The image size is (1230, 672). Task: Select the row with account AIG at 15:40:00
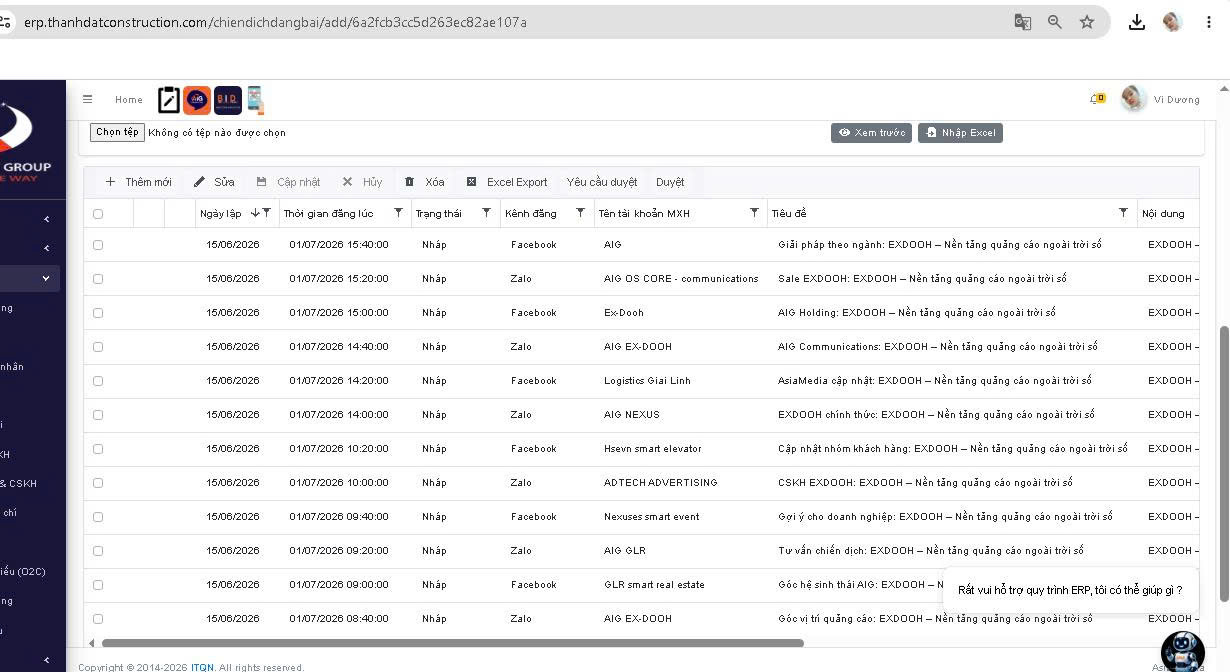(98, 245)
